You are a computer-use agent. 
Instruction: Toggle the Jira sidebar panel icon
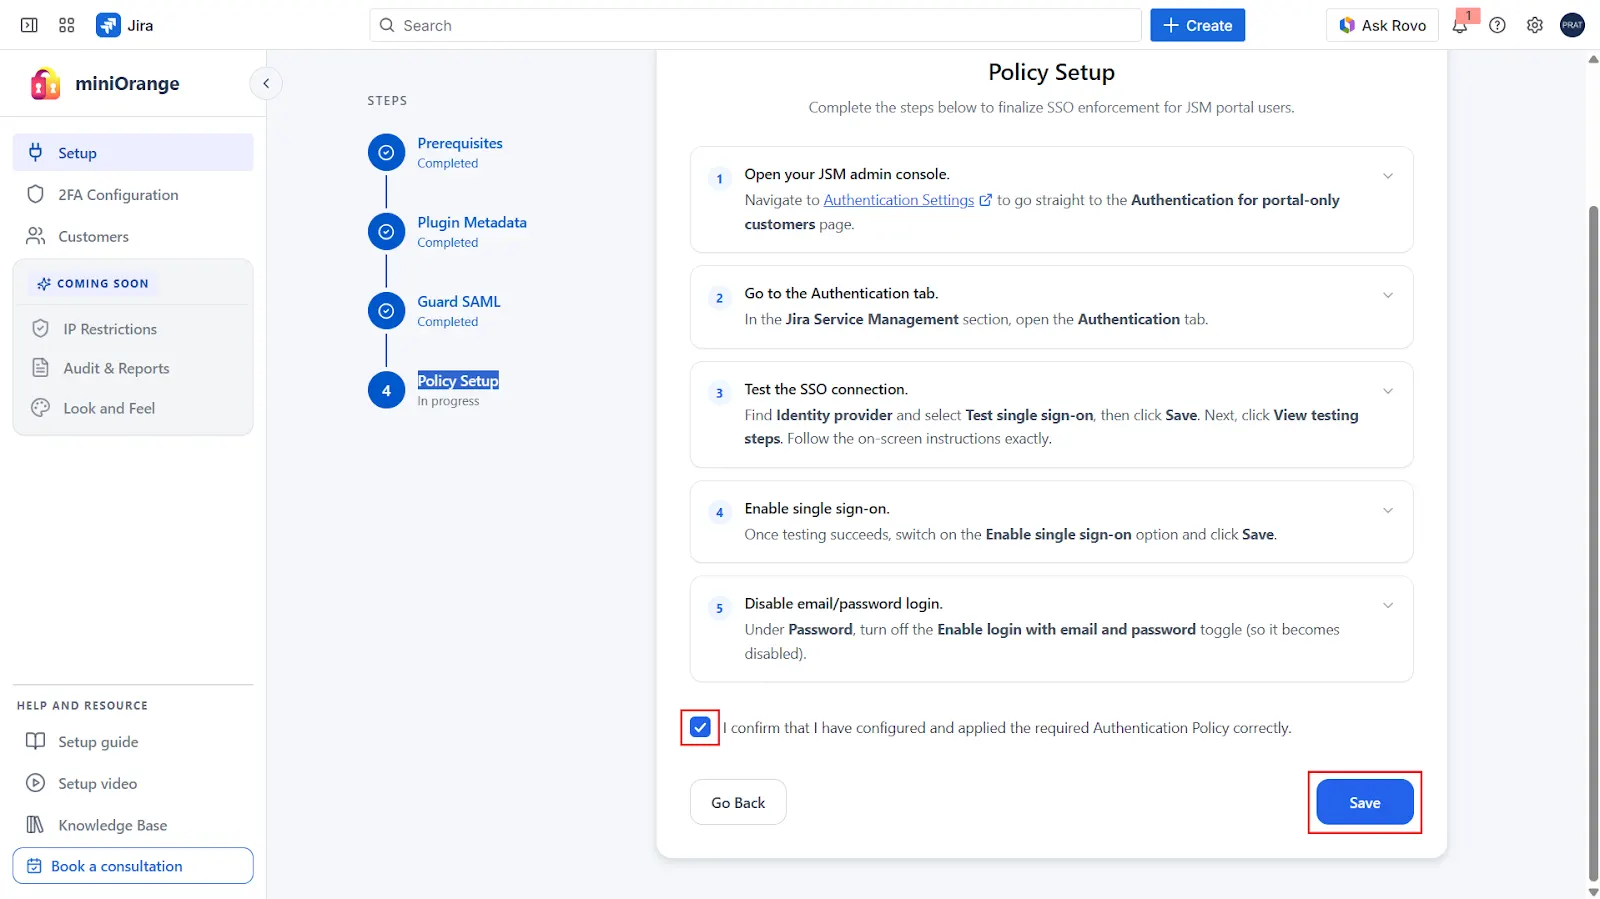[x=29, y=25]
